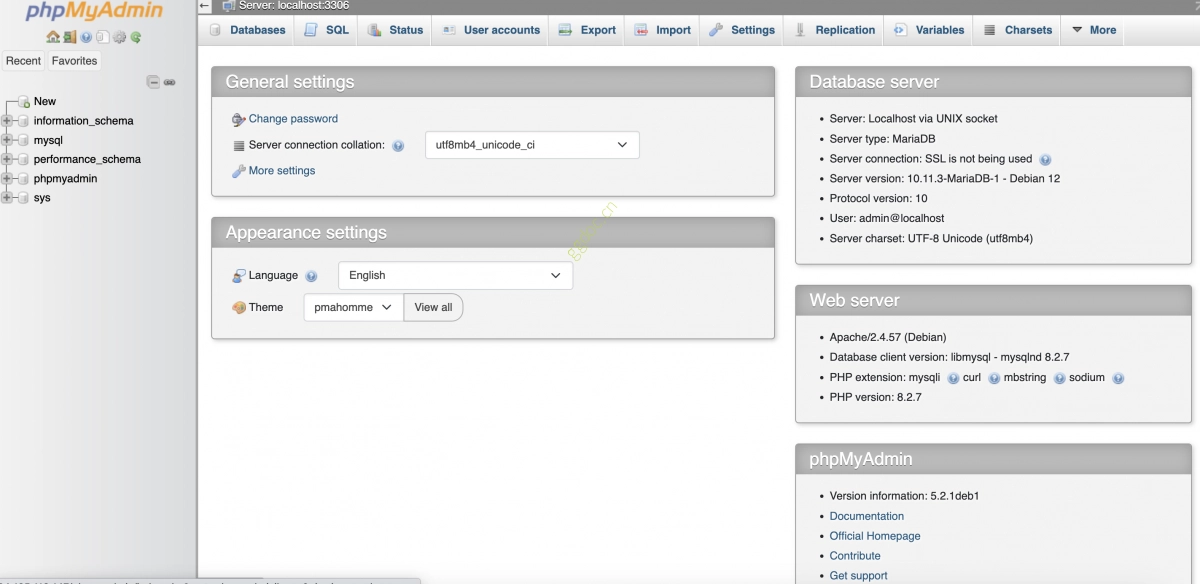Click help icon after SSL is not being used
The image size is (1200, 584).
pos(1045,159)
